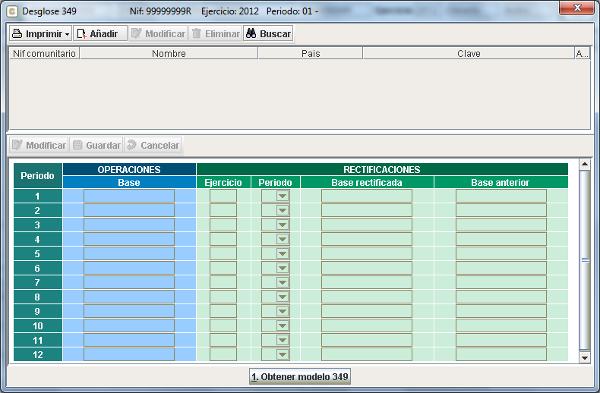The image size is (600, 393).
Task: Click the period 10 row label
Action: tap(38, 326)
